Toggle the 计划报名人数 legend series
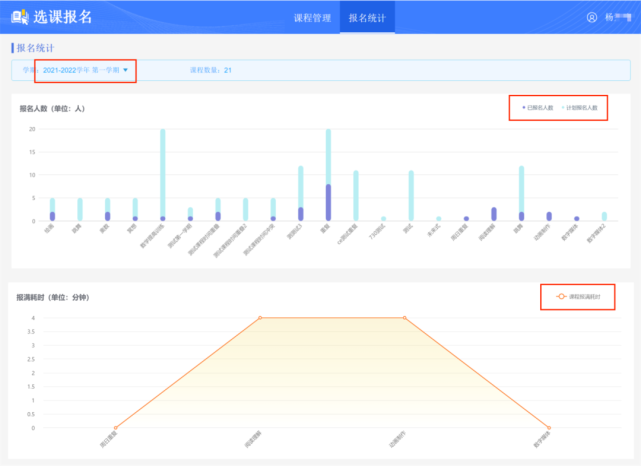The height and width of the screenshot is (466, 641). (x=580, y=108)
